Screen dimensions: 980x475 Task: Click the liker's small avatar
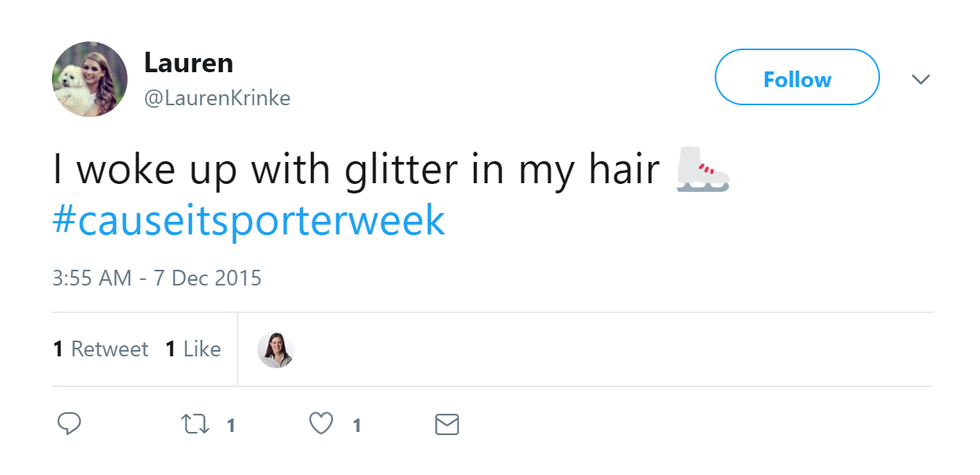pos(276,349)
